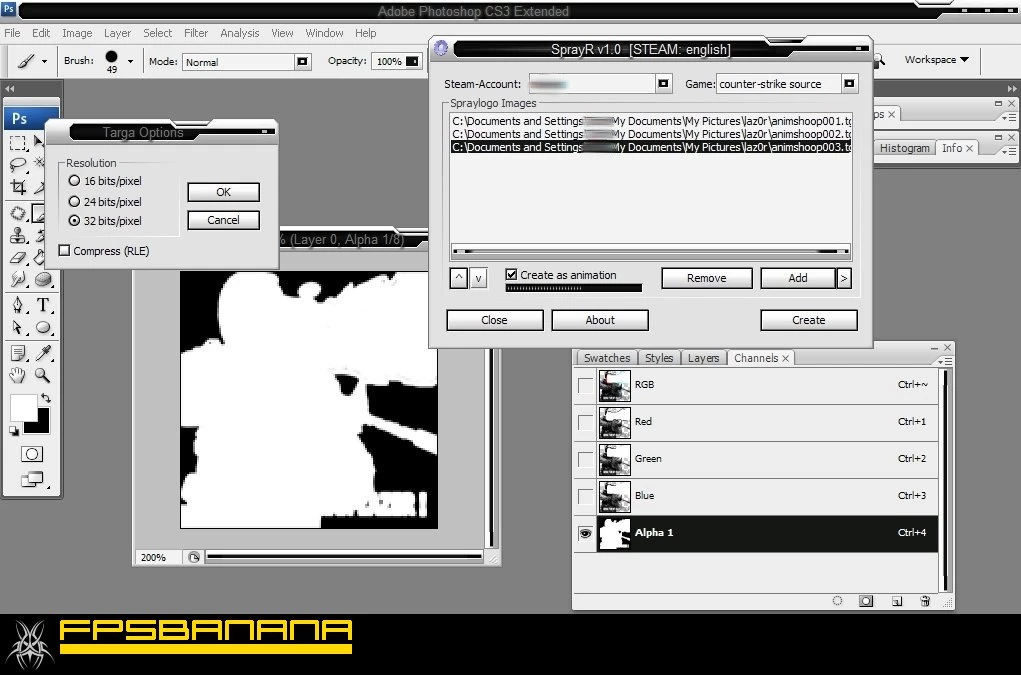This screenshot has height=675, width=1021.
Task: Select the Spot Healing Brush tool
Action: (18, 213)
